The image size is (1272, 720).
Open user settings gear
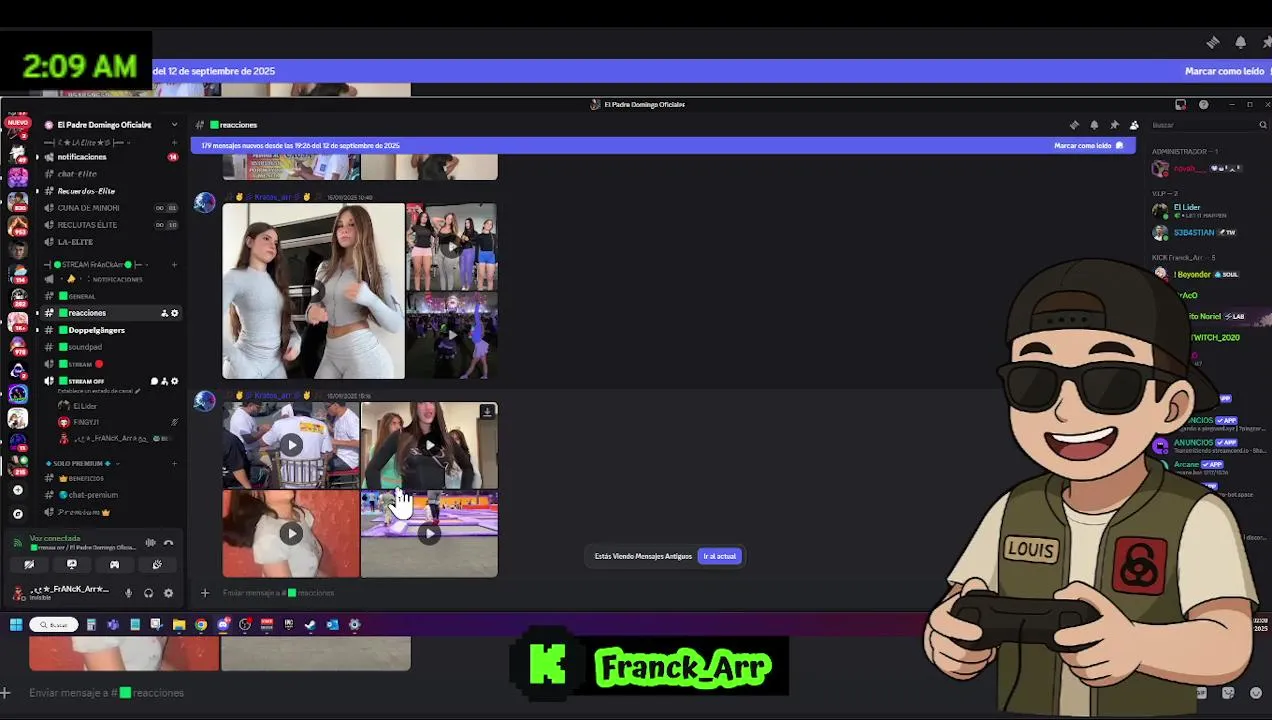point(168,593)
